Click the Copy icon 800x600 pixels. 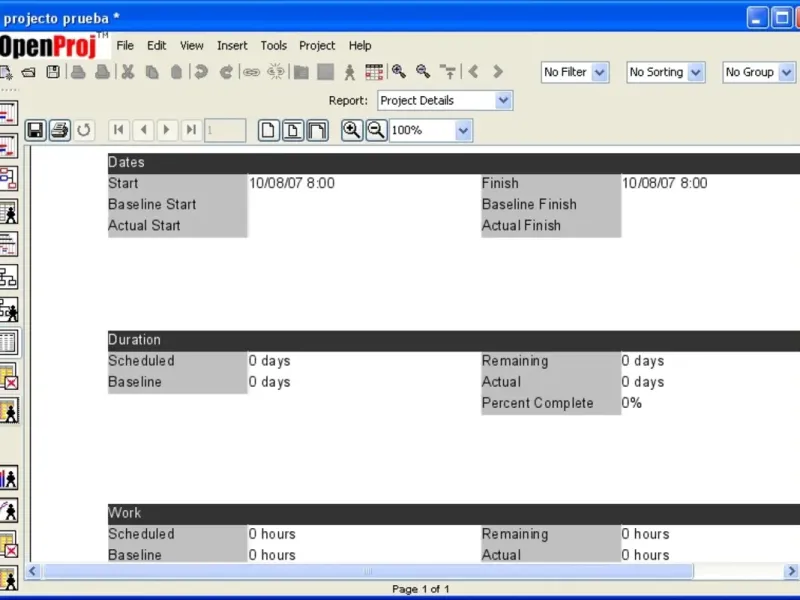point(152,72)
